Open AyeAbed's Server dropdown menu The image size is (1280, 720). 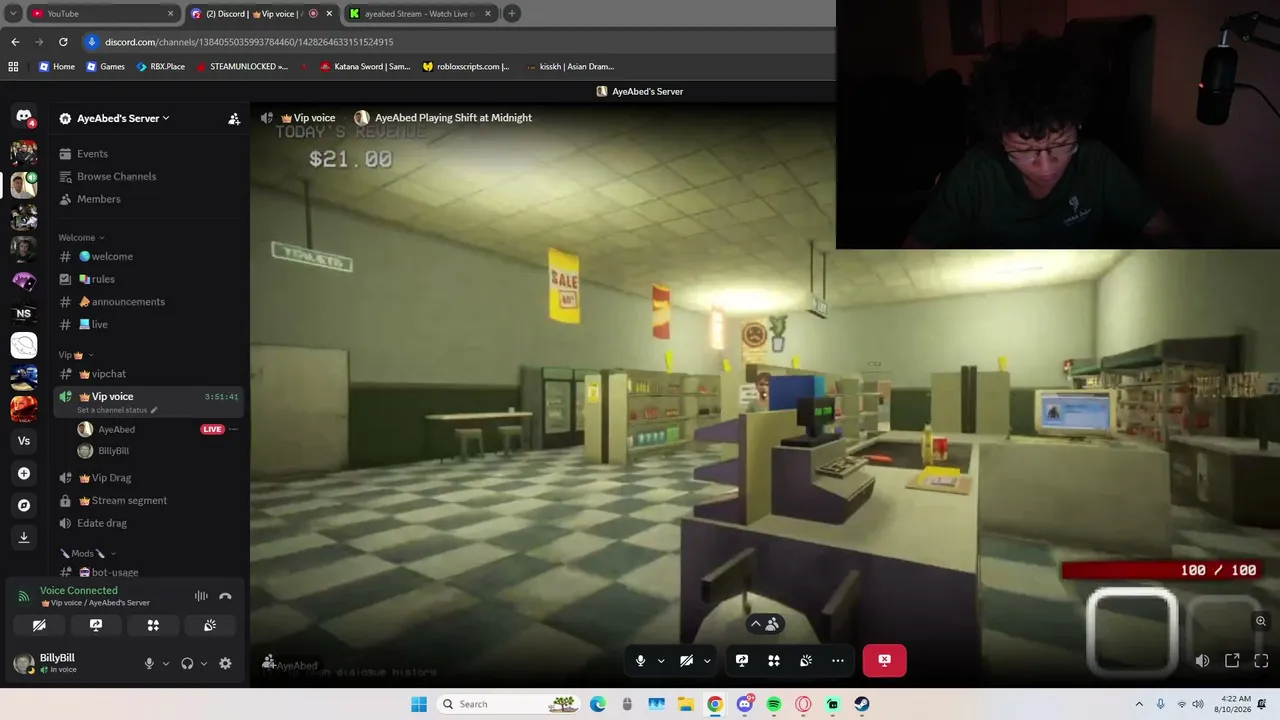tap(123, 118)
